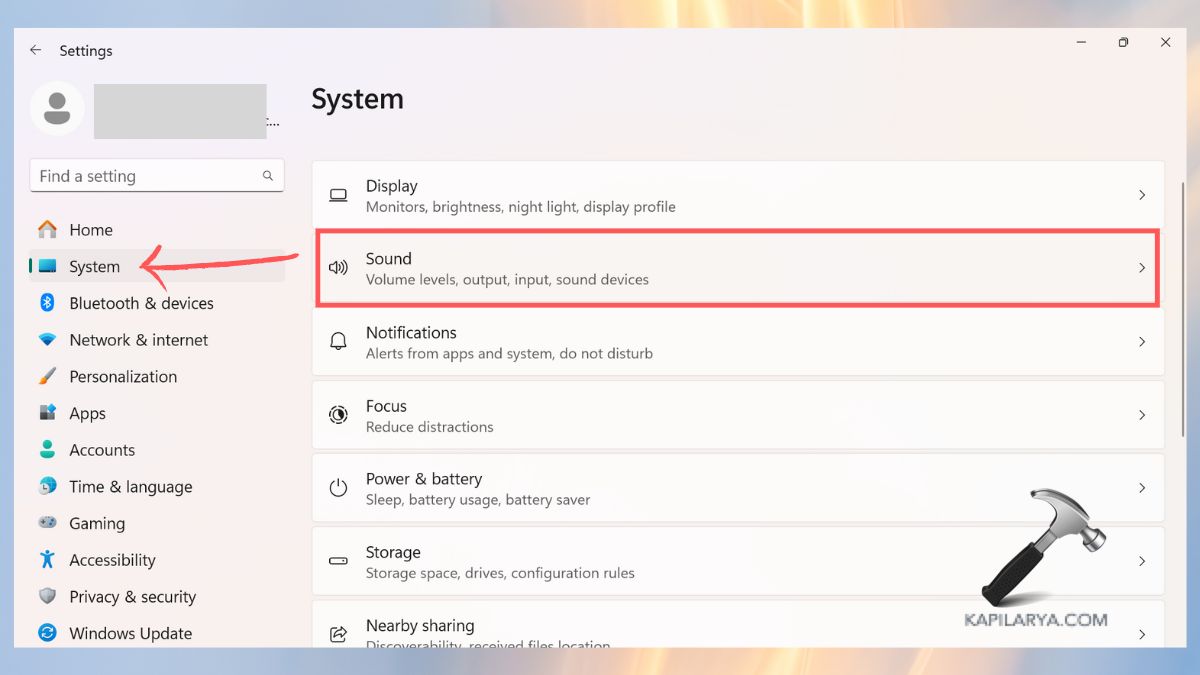The height and width of the screenshot is (675, 1200).
Task: Click the Network wifi icon
Action: pyautogui.click(x=47, y=340)
